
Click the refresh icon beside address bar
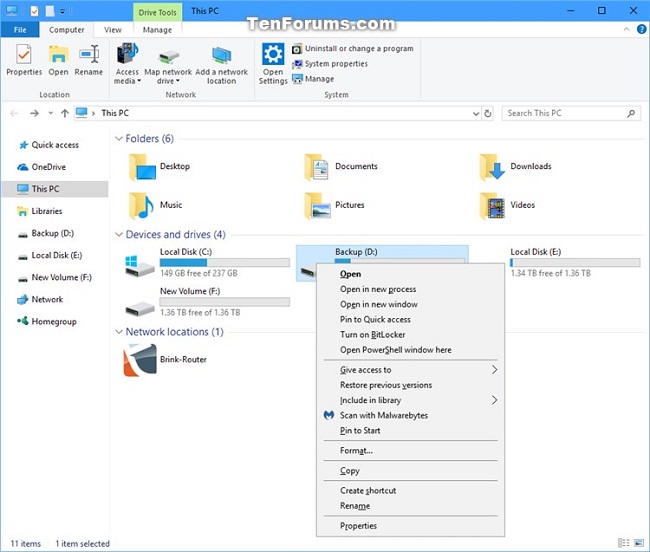click(x=488, y=113)
